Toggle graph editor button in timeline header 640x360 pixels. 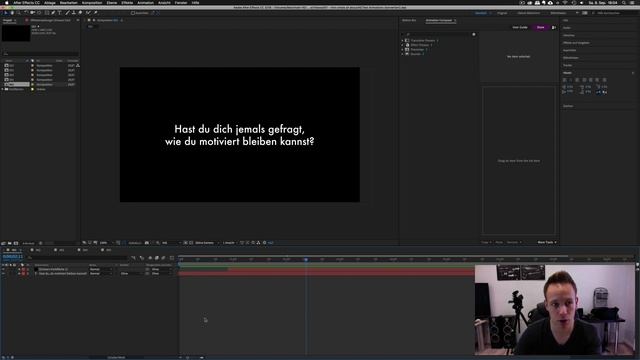point(172,258)
